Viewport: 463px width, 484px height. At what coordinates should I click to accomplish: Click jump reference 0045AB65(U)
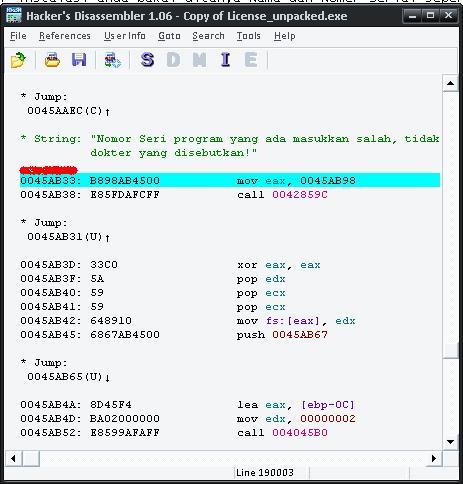coord(68,377)
